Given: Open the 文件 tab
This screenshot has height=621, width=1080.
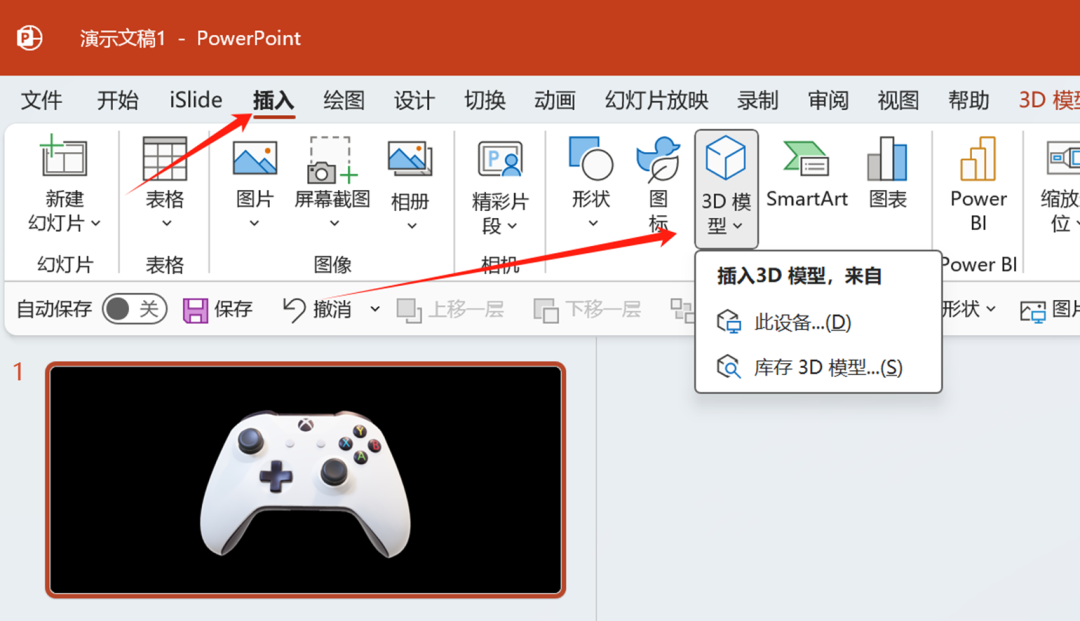Looking at the screenshot, I should tap(41, 101).
